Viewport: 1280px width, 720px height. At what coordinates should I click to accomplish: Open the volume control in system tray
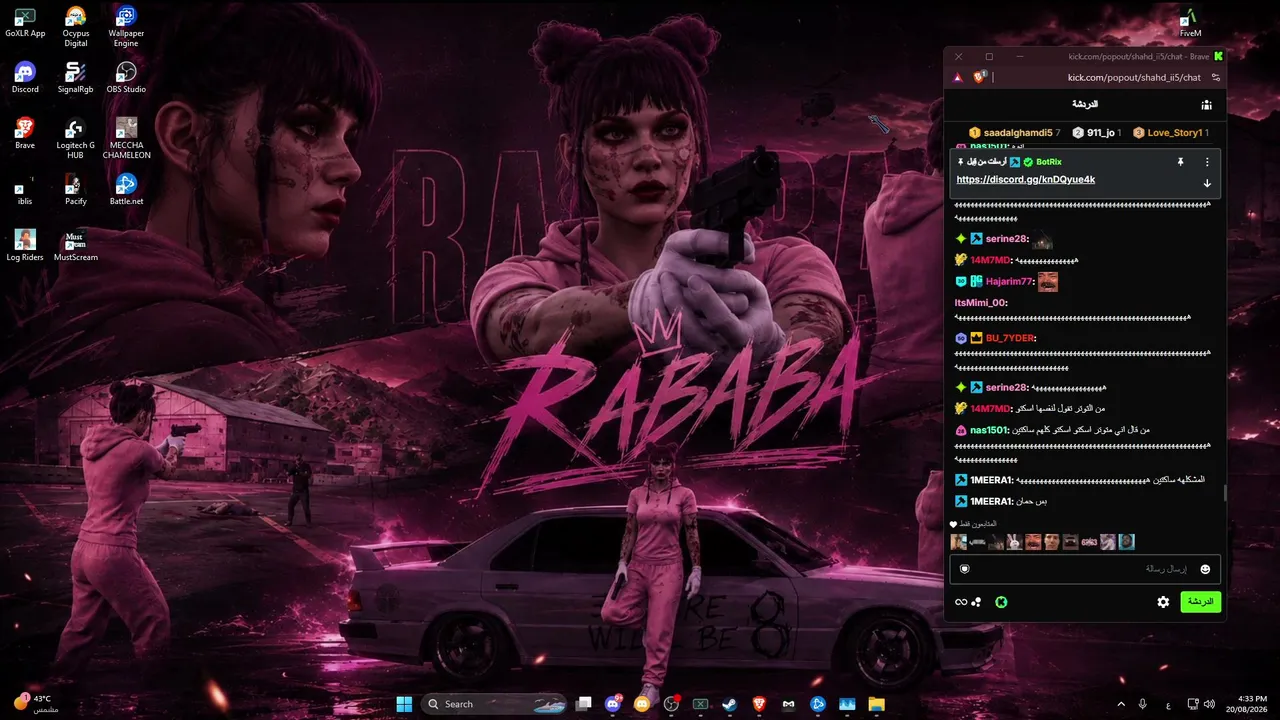click(x=1209, y=704)
